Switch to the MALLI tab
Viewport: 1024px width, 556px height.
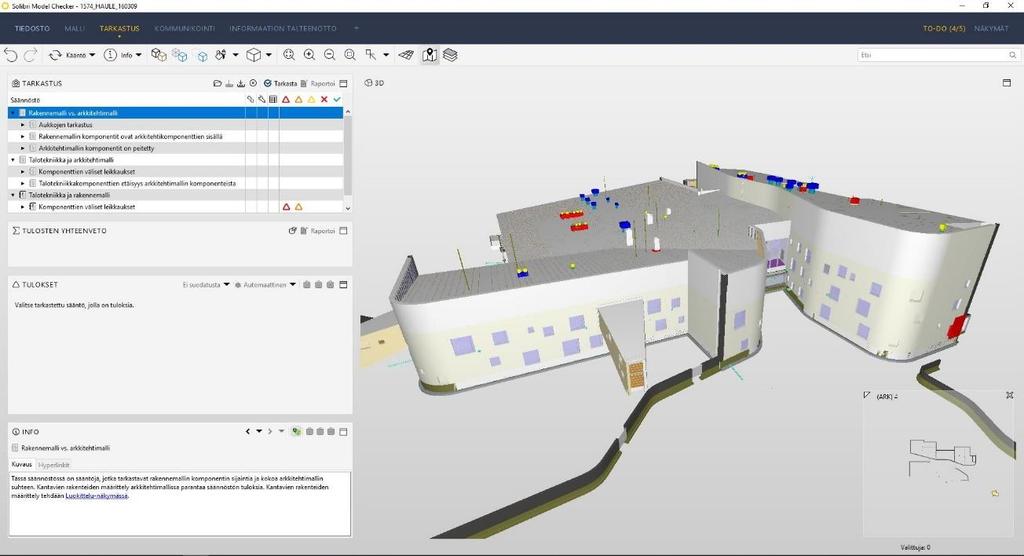pos(74,29)
